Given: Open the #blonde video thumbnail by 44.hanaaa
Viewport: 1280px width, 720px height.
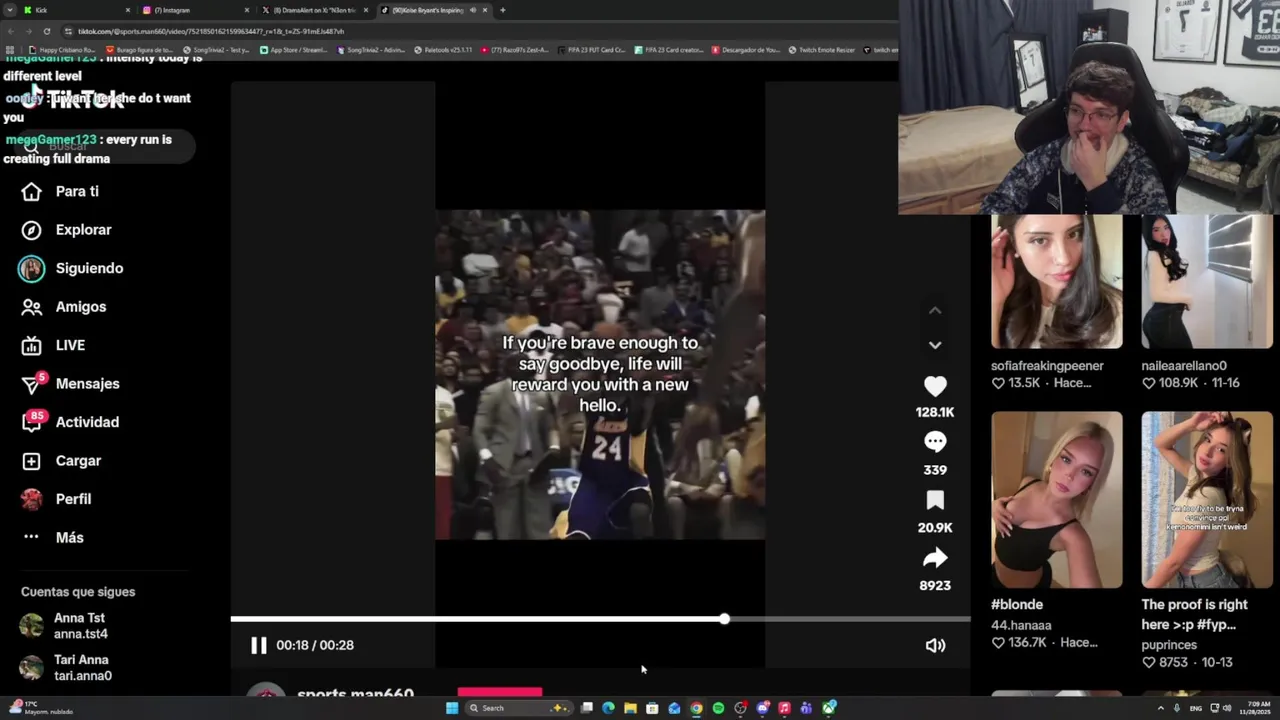Looking at the screenshot, I should point(1056,500).
